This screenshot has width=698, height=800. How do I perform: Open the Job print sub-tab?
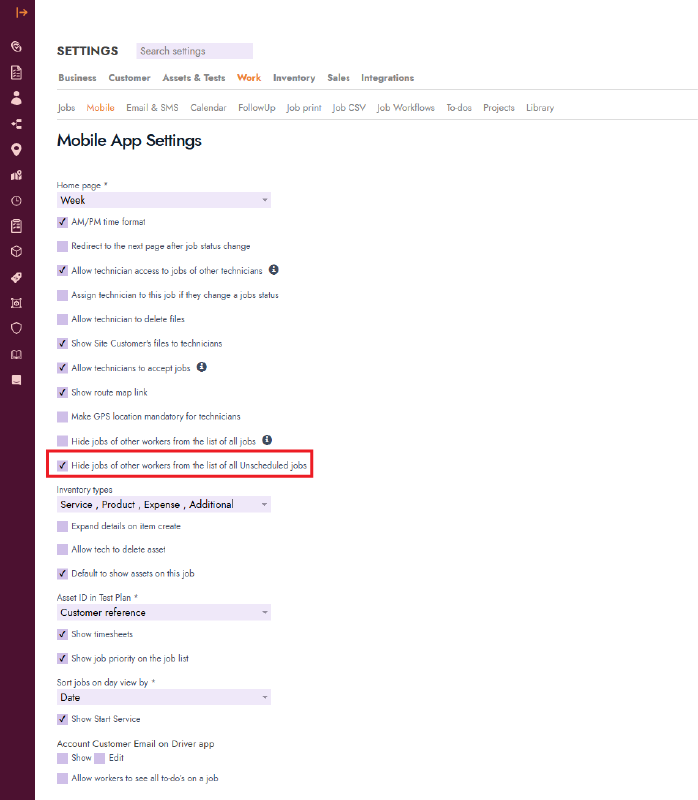304,108
